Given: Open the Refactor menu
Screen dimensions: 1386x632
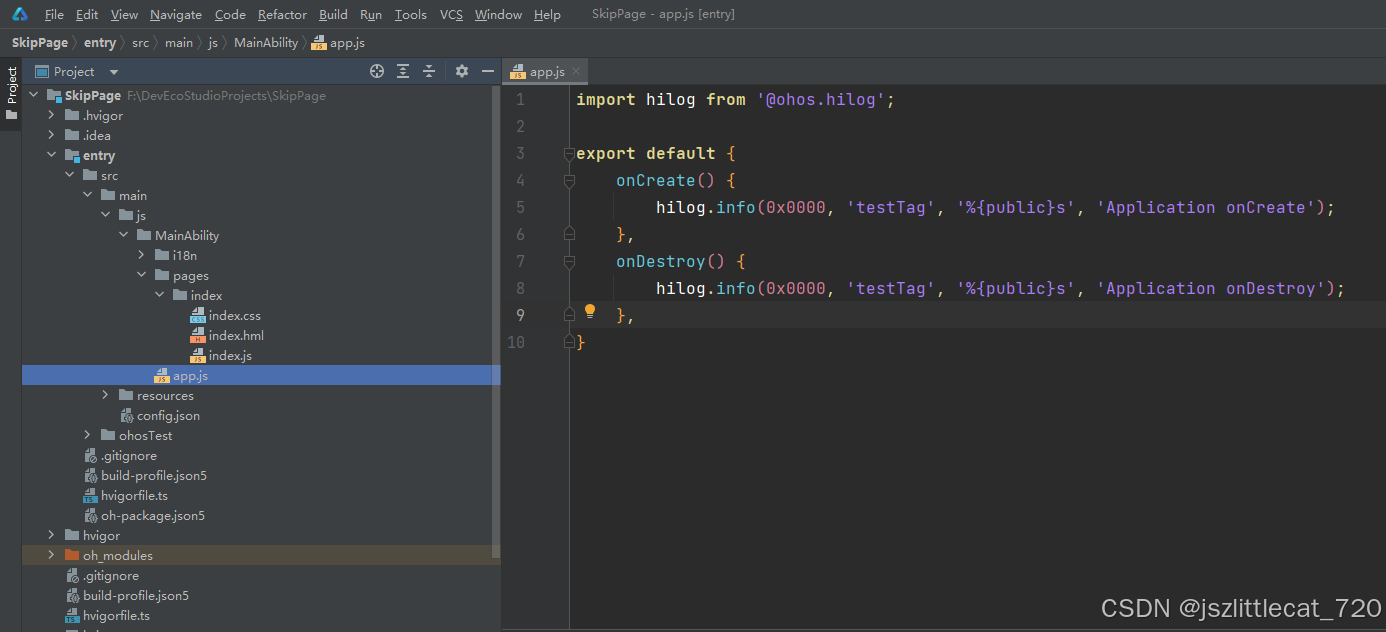Looking at the screenshot, I should 282,15.
